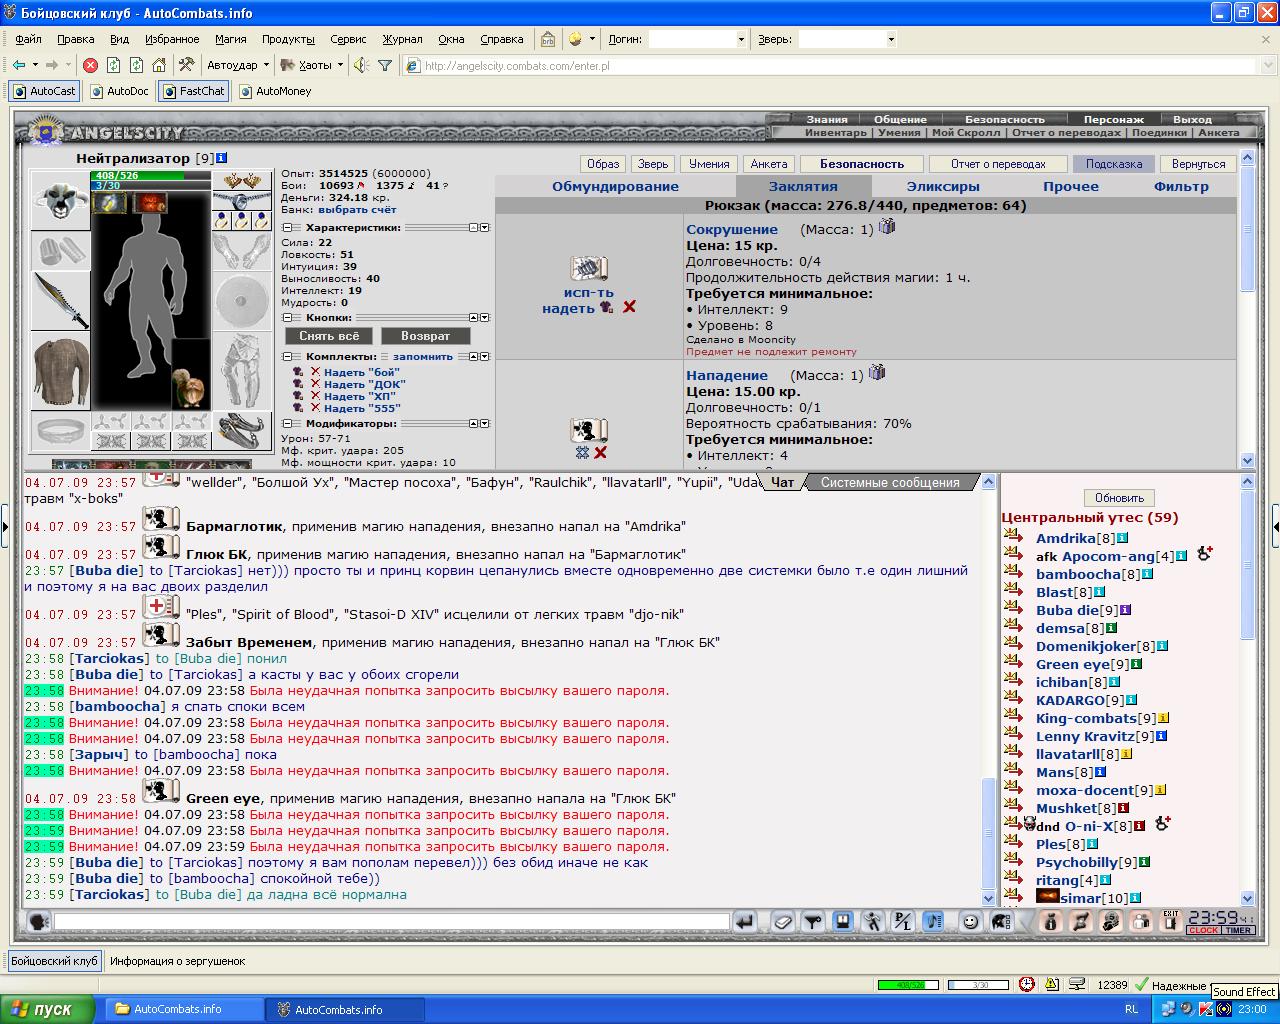
Task: Click the home icon in toolbar
Action: (x=159, y=65)
